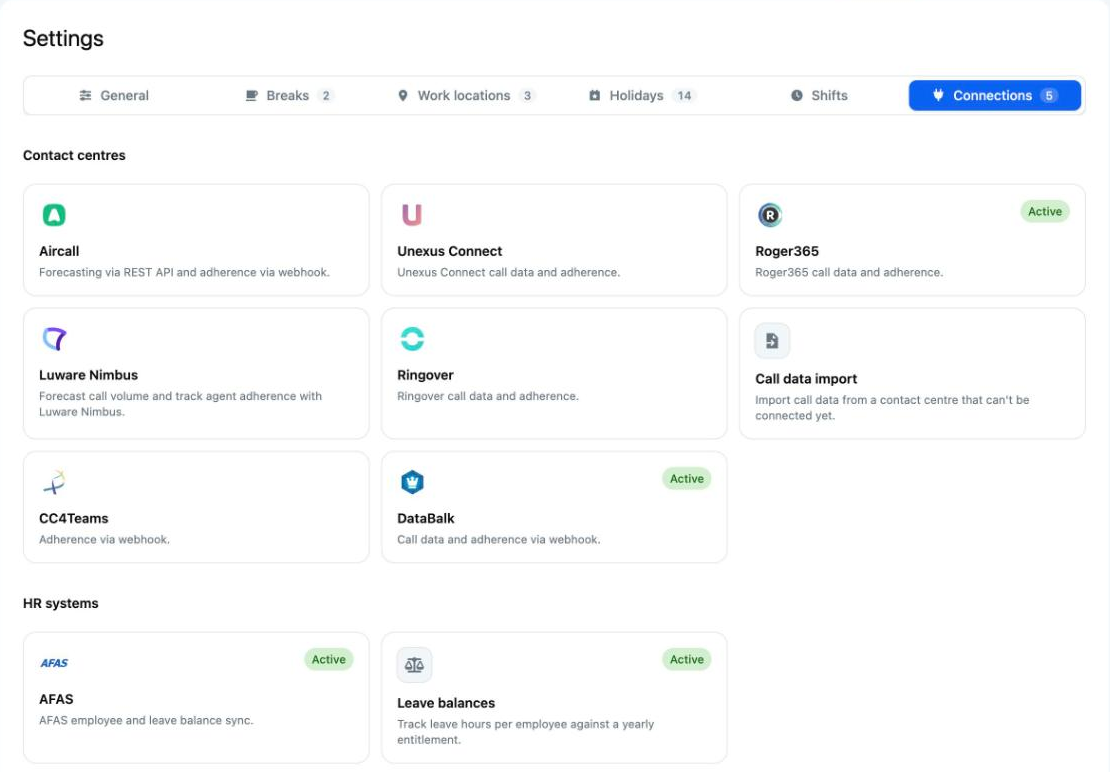Click the Leave balances scales icon
The image size is (1110, 772).
pos(414,665)
